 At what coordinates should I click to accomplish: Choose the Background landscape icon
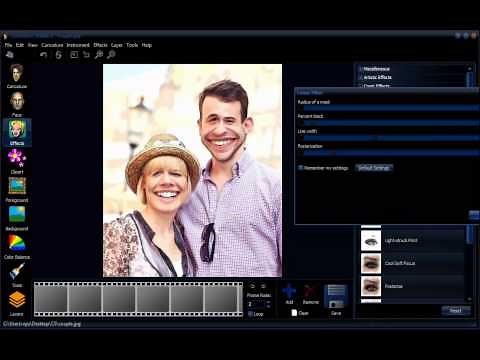point(17,215)
